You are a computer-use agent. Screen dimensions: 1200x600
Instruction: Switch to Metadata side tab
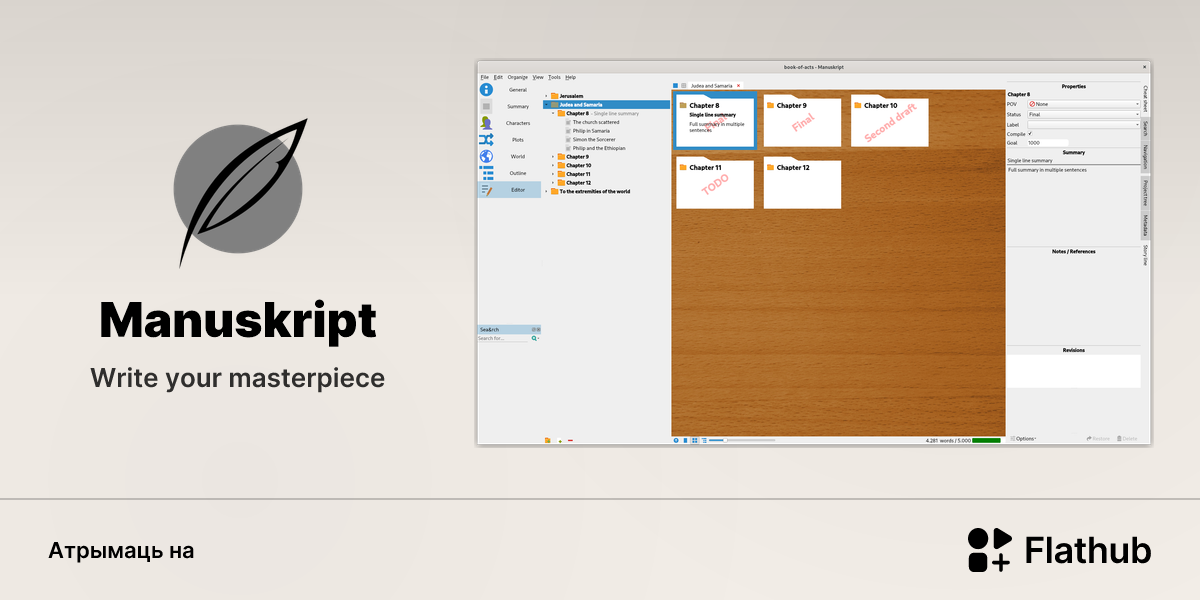(x=1145, y=224)
